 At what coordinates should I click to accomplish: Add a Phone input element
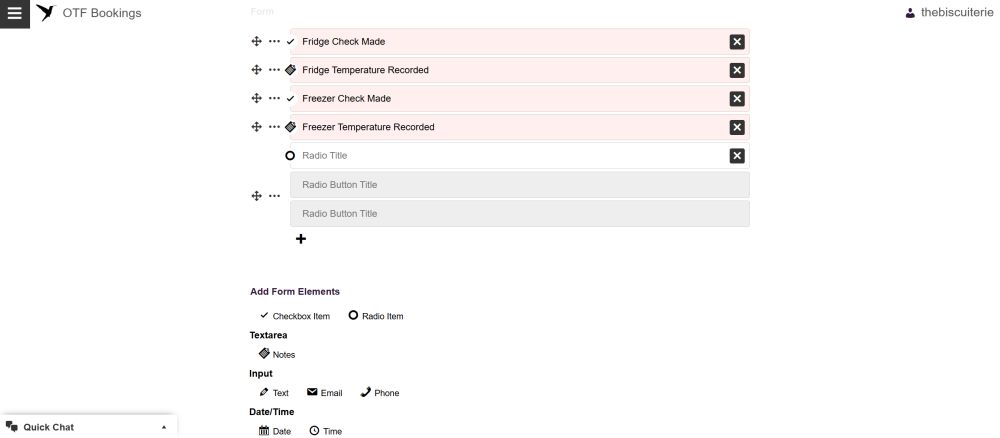379,393
